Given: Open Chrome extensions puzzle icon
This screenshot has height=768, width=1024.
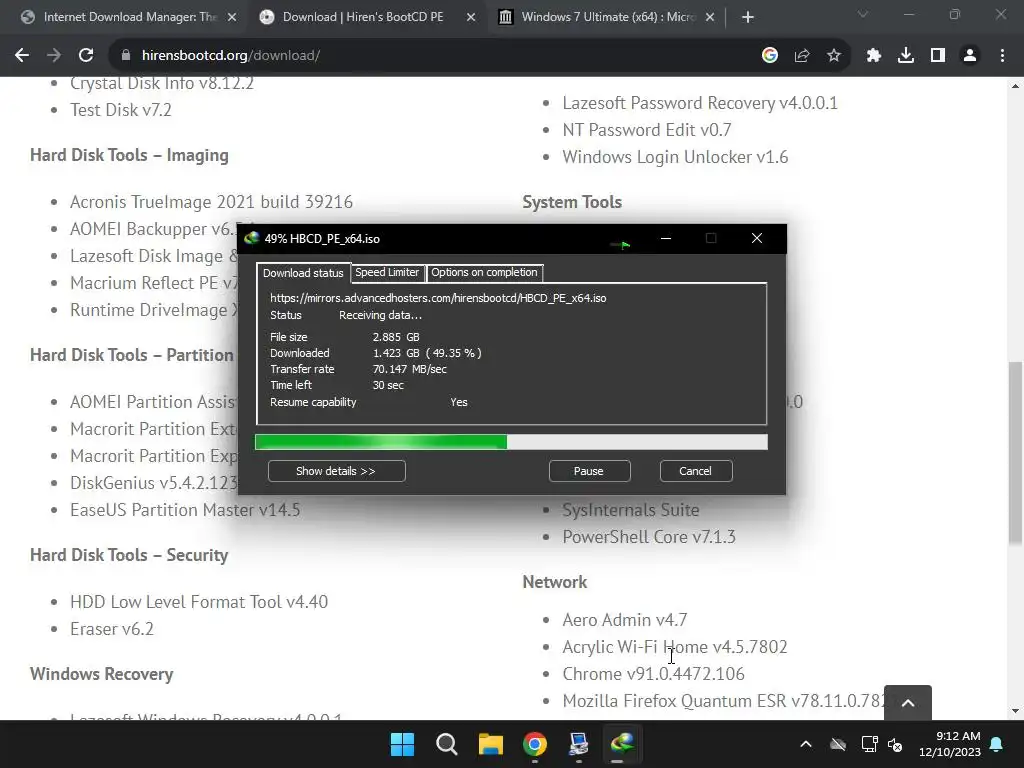Looking at the screenshot, I should 874,56.
